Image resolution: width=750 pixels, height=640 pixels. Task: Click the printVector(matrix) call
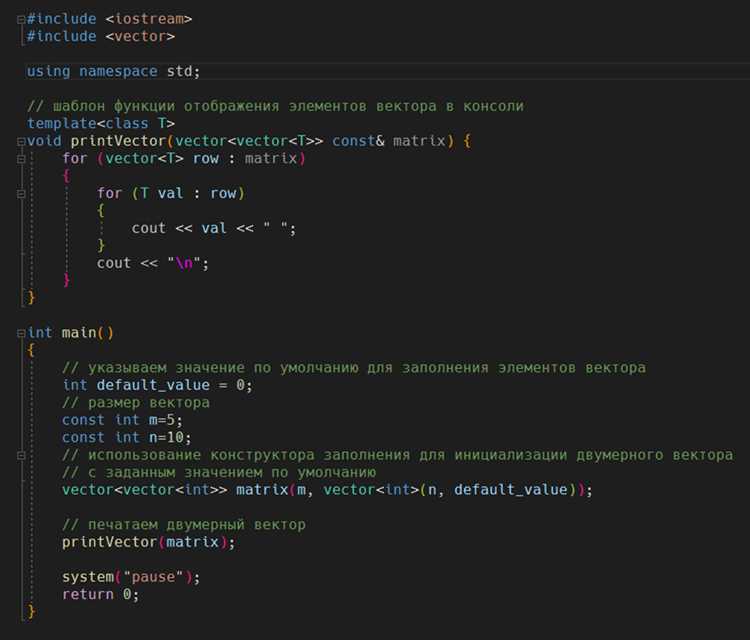pyautogui.click(x=149, y=542)
